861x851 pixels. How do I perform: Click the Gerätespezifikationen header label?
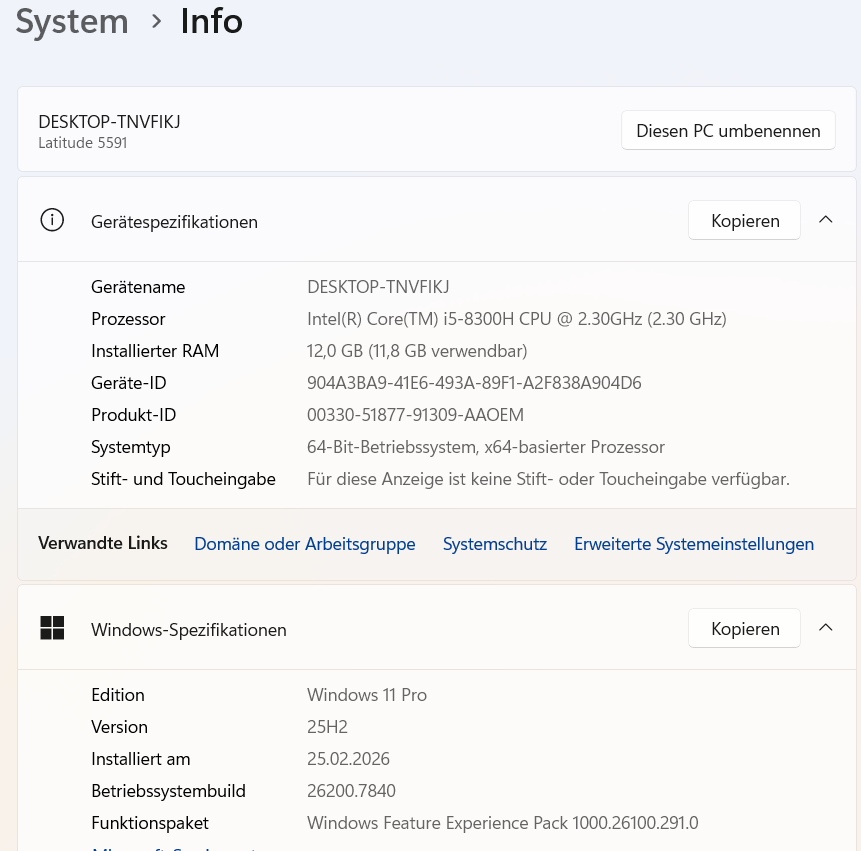click(174, 222)
